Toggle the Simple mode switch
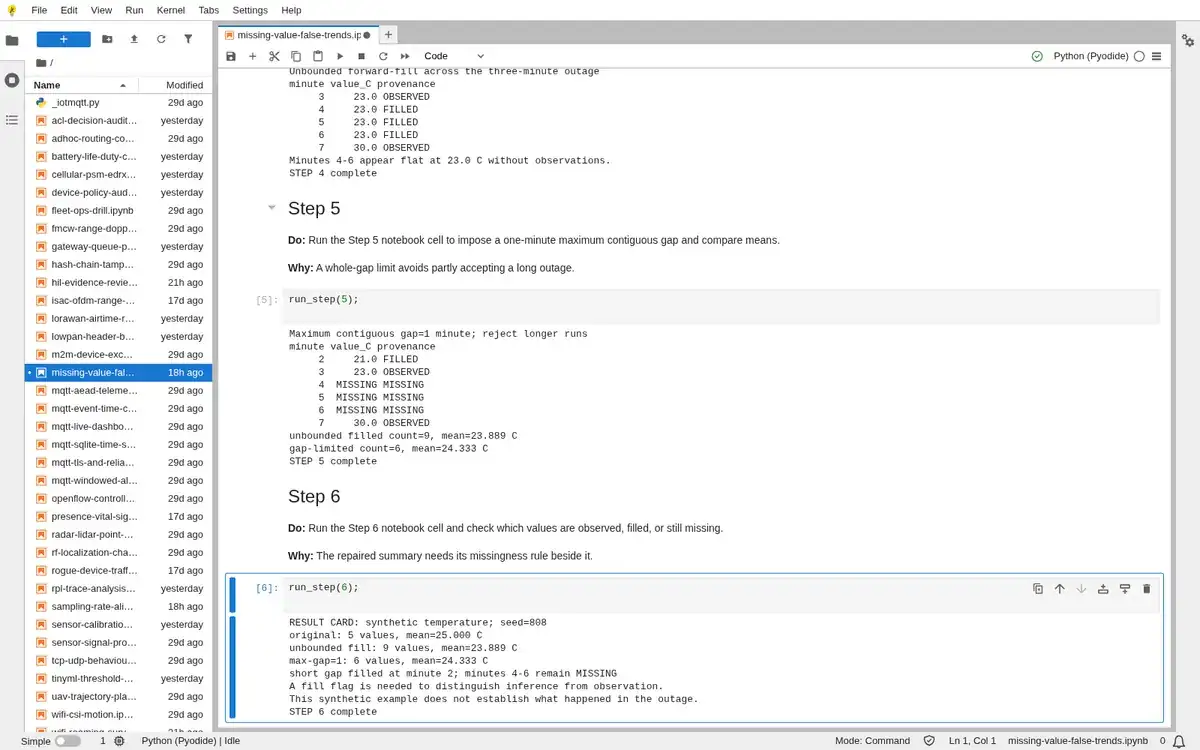This screenshot has width=1200, height=750. [x=68, y=741]
